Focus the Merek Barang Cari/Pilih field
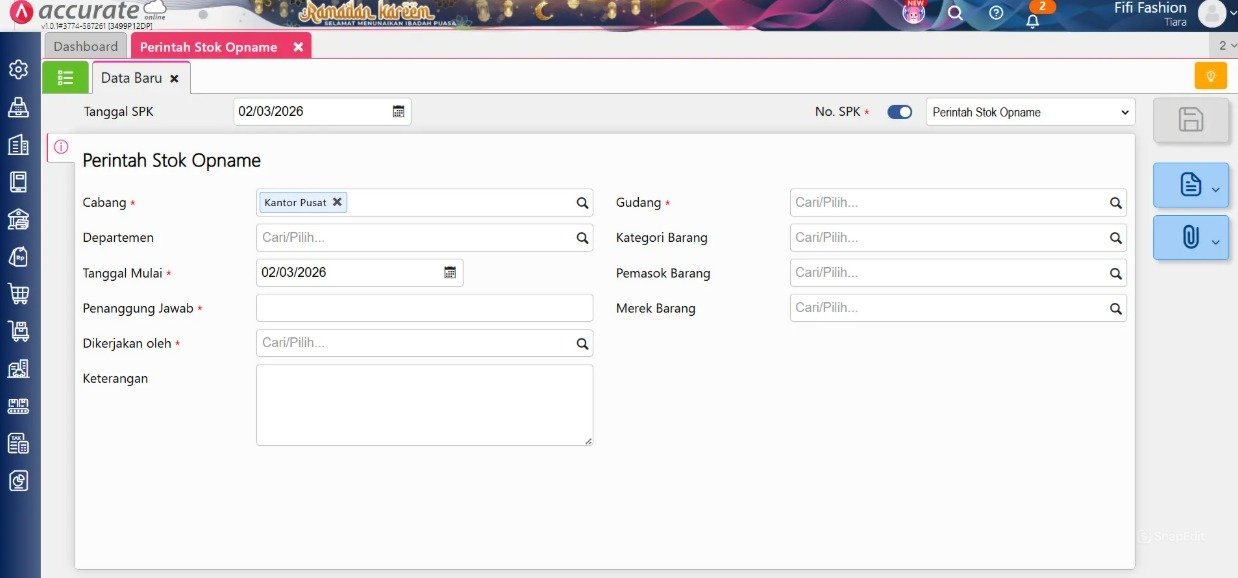1238x578 pixels. tap(958, 308)
